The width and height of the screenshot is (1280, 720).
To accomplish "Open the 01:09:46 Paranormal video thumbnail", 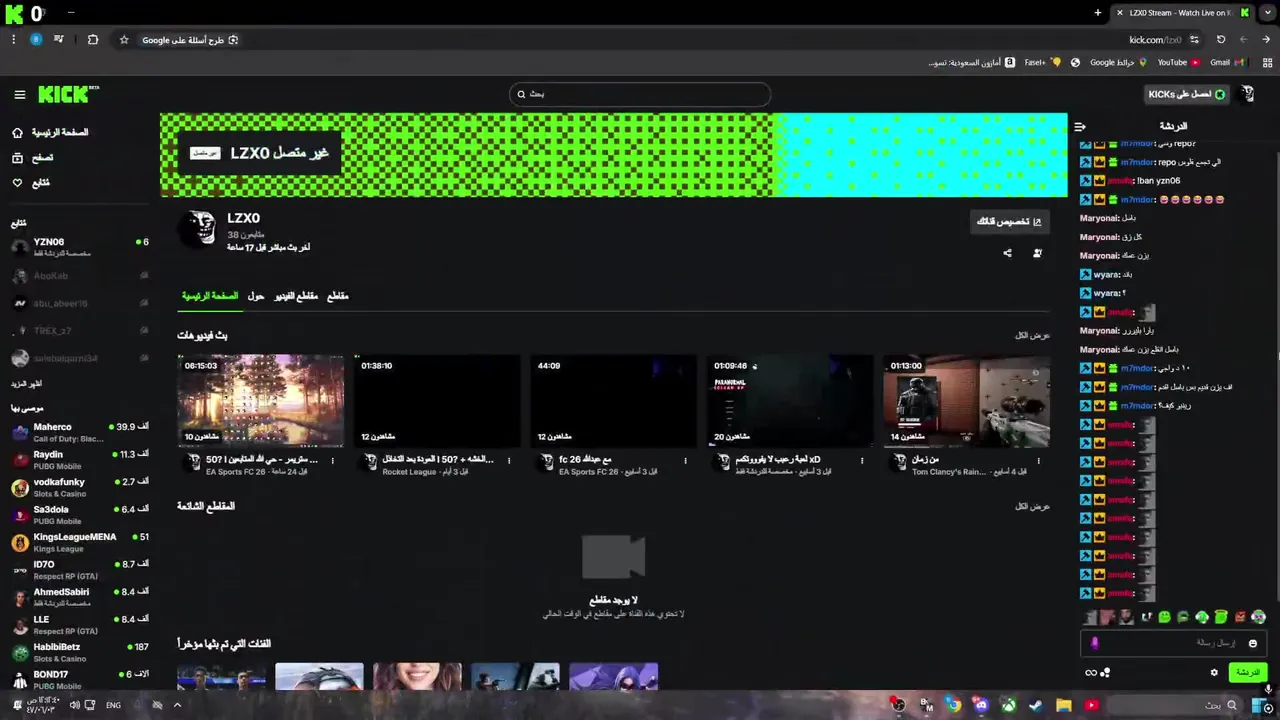I will click(x=790, y=401).
